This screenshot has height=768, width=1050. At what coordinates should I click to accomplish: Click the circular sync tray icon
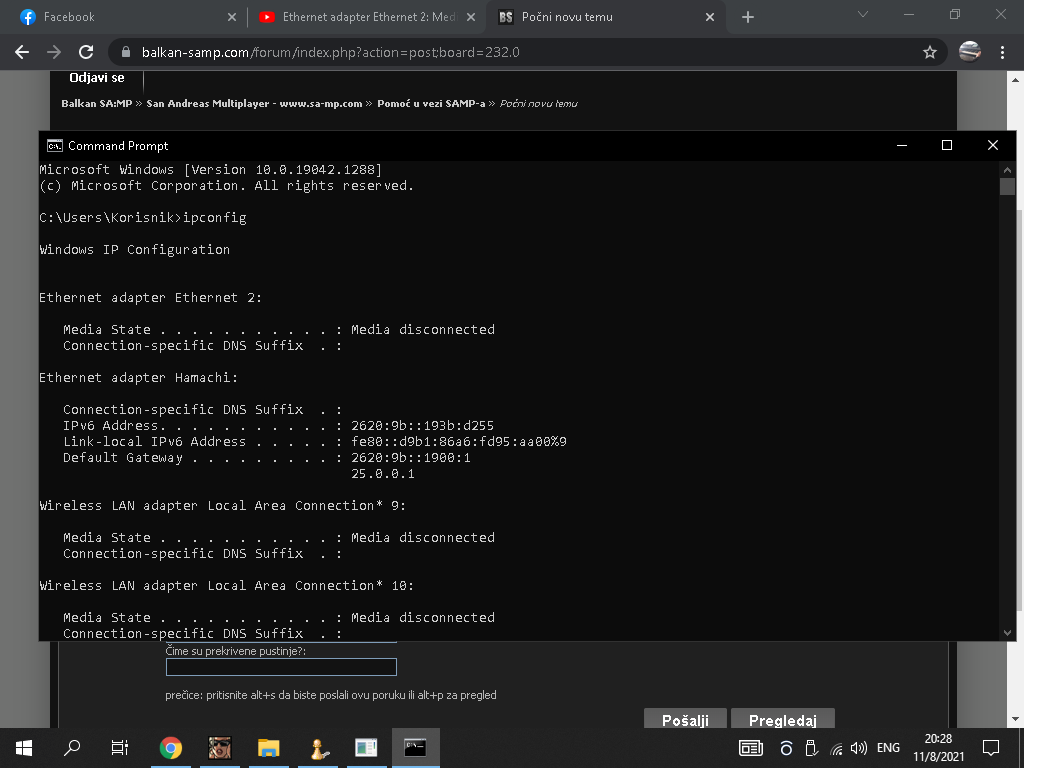click(x=786, y=748)
